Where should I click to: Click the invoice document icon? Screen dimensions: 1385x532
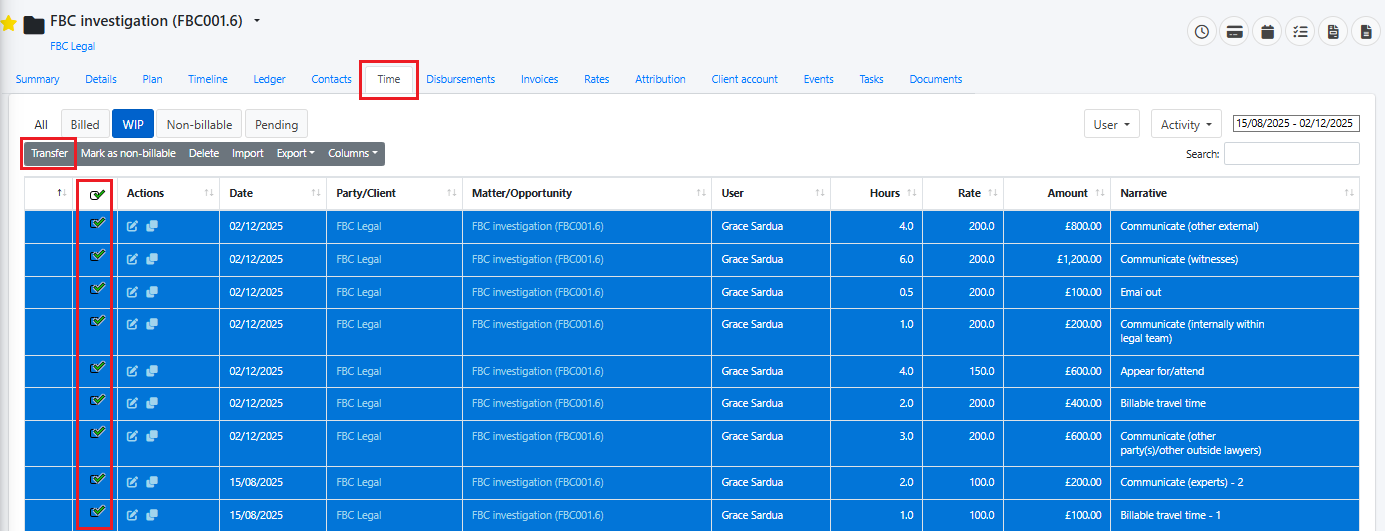(1332, 32)
